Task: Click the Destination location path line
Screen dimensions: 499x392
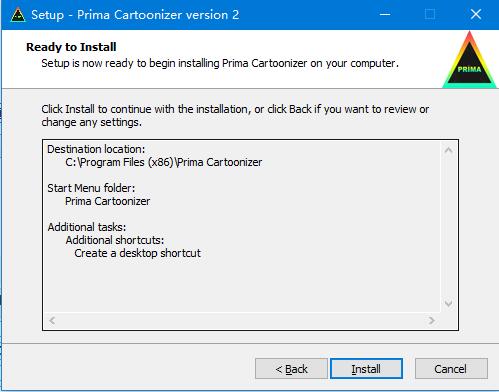Action: (164, 162)
